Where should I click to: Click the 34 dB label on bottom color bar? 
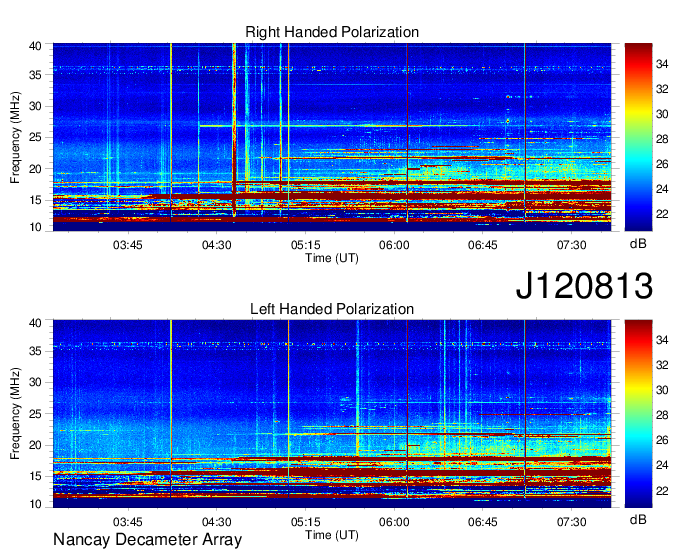(662, 340)
